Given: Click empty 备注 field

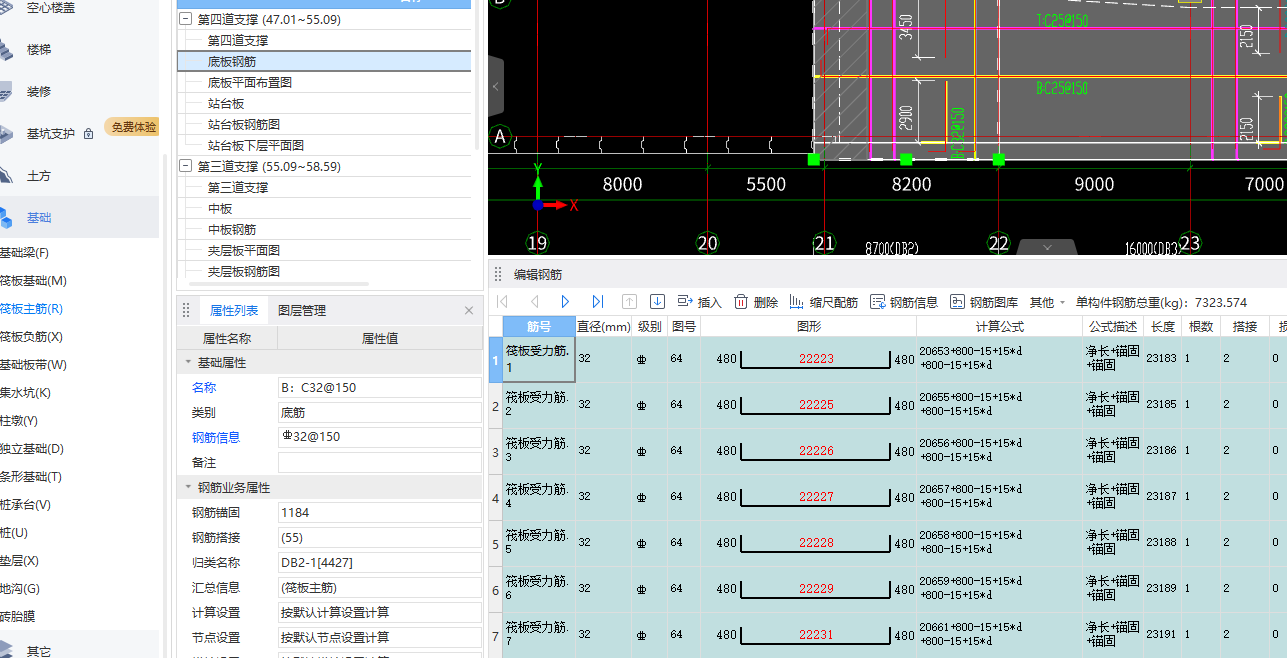Looking at the screenshot, I should pos(379,462).
